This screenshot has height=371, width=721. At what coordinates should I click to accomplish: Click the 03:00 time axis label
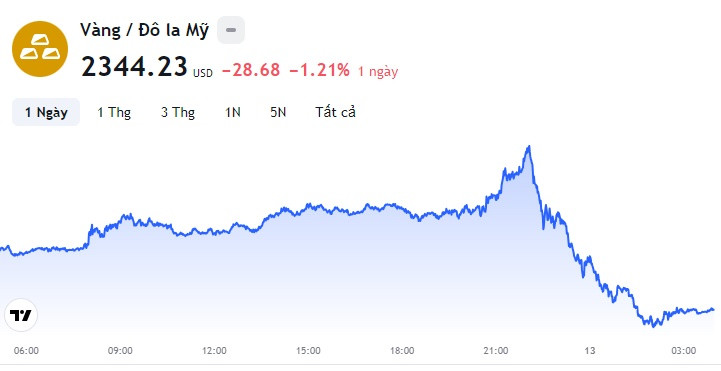684,351
